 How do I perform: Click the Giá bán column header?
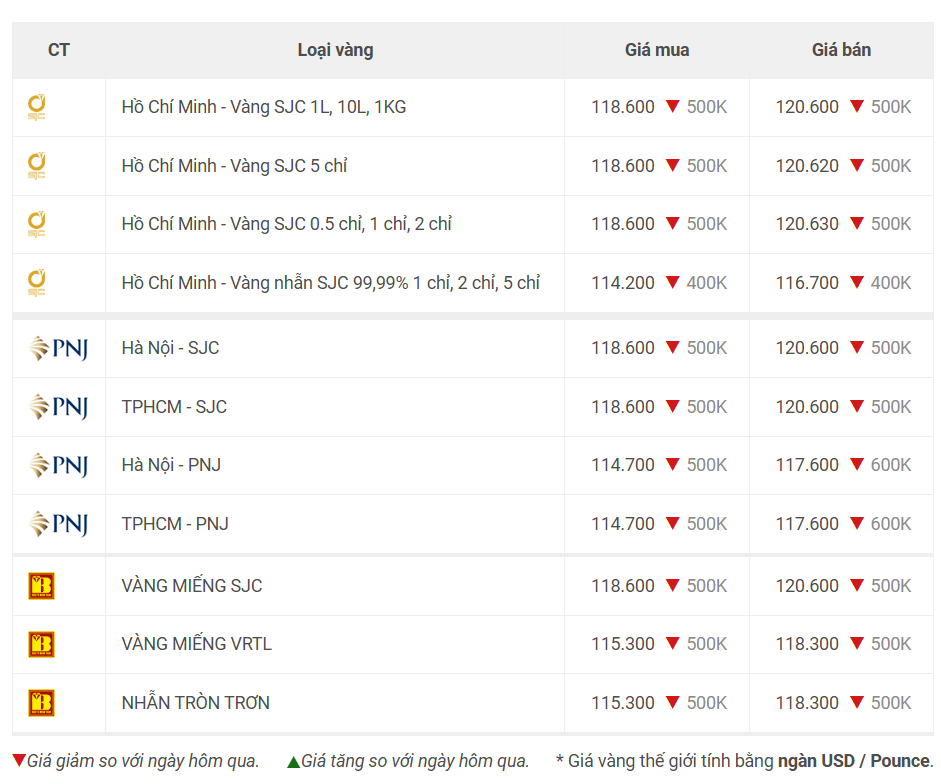coord(841,50)
